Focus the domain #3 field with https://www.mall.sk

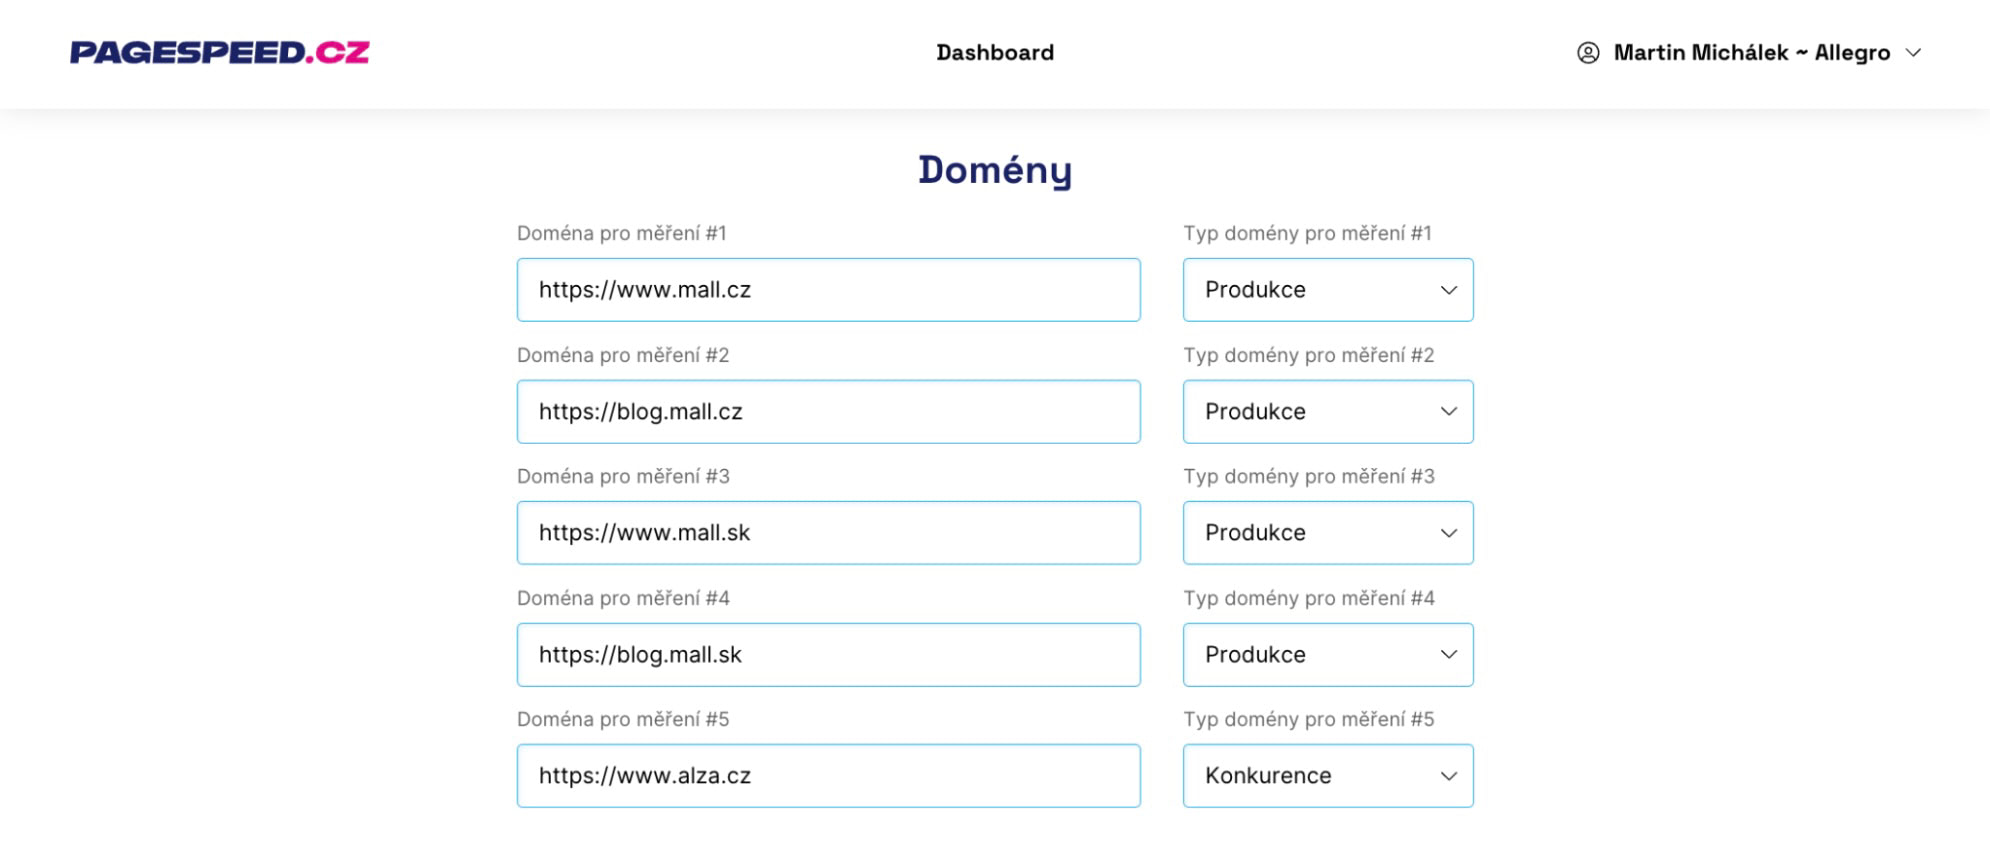[x=828, y=533]
